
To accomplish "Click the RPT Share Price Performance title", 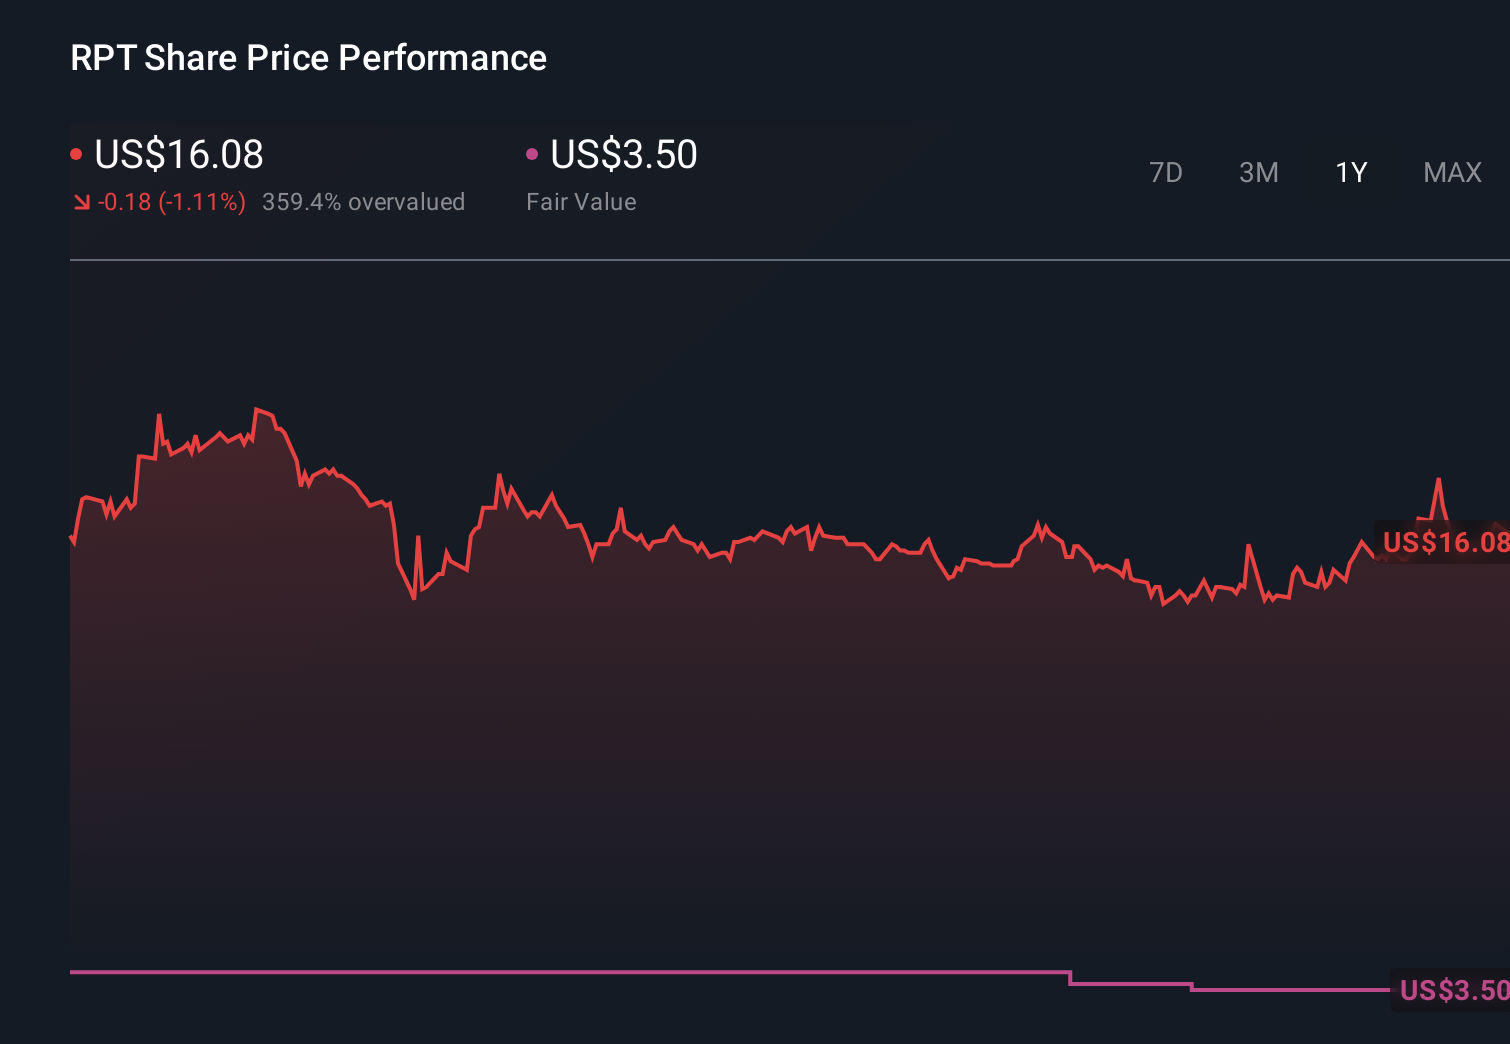I will pyautogui.click(x=308, y=58).
